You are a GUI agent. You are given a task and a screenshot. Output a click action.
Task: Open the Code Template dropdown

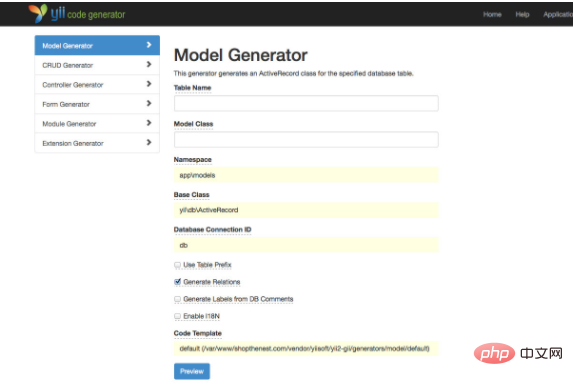tap(306, 348)
